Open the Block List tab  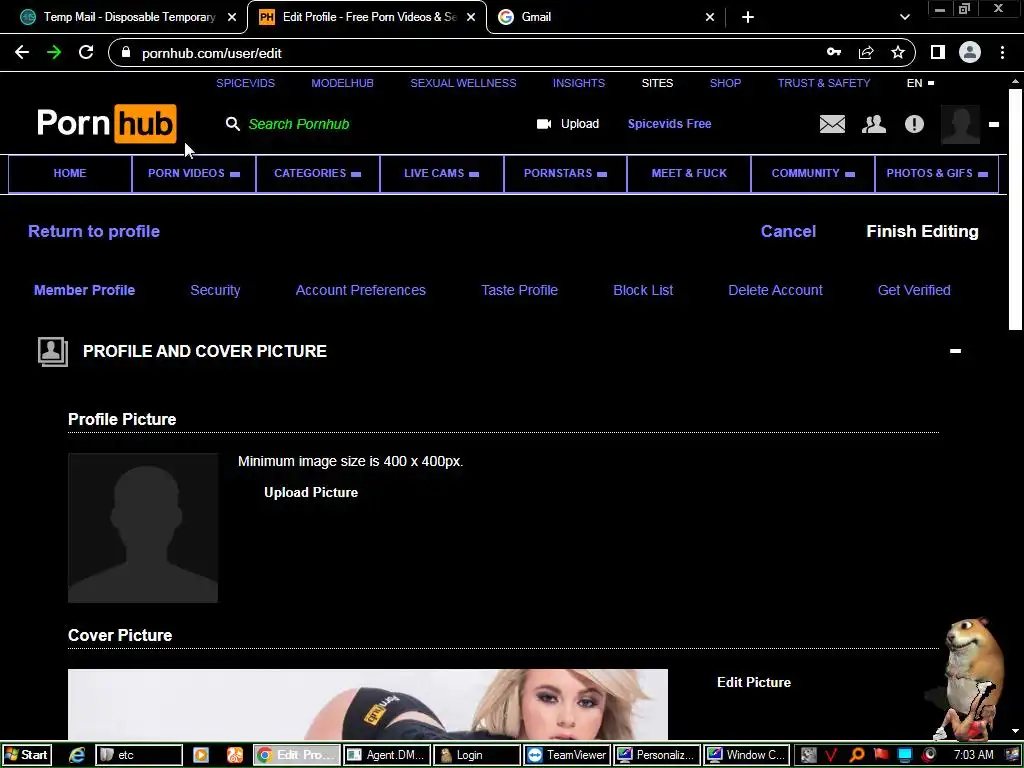(643, 290)
